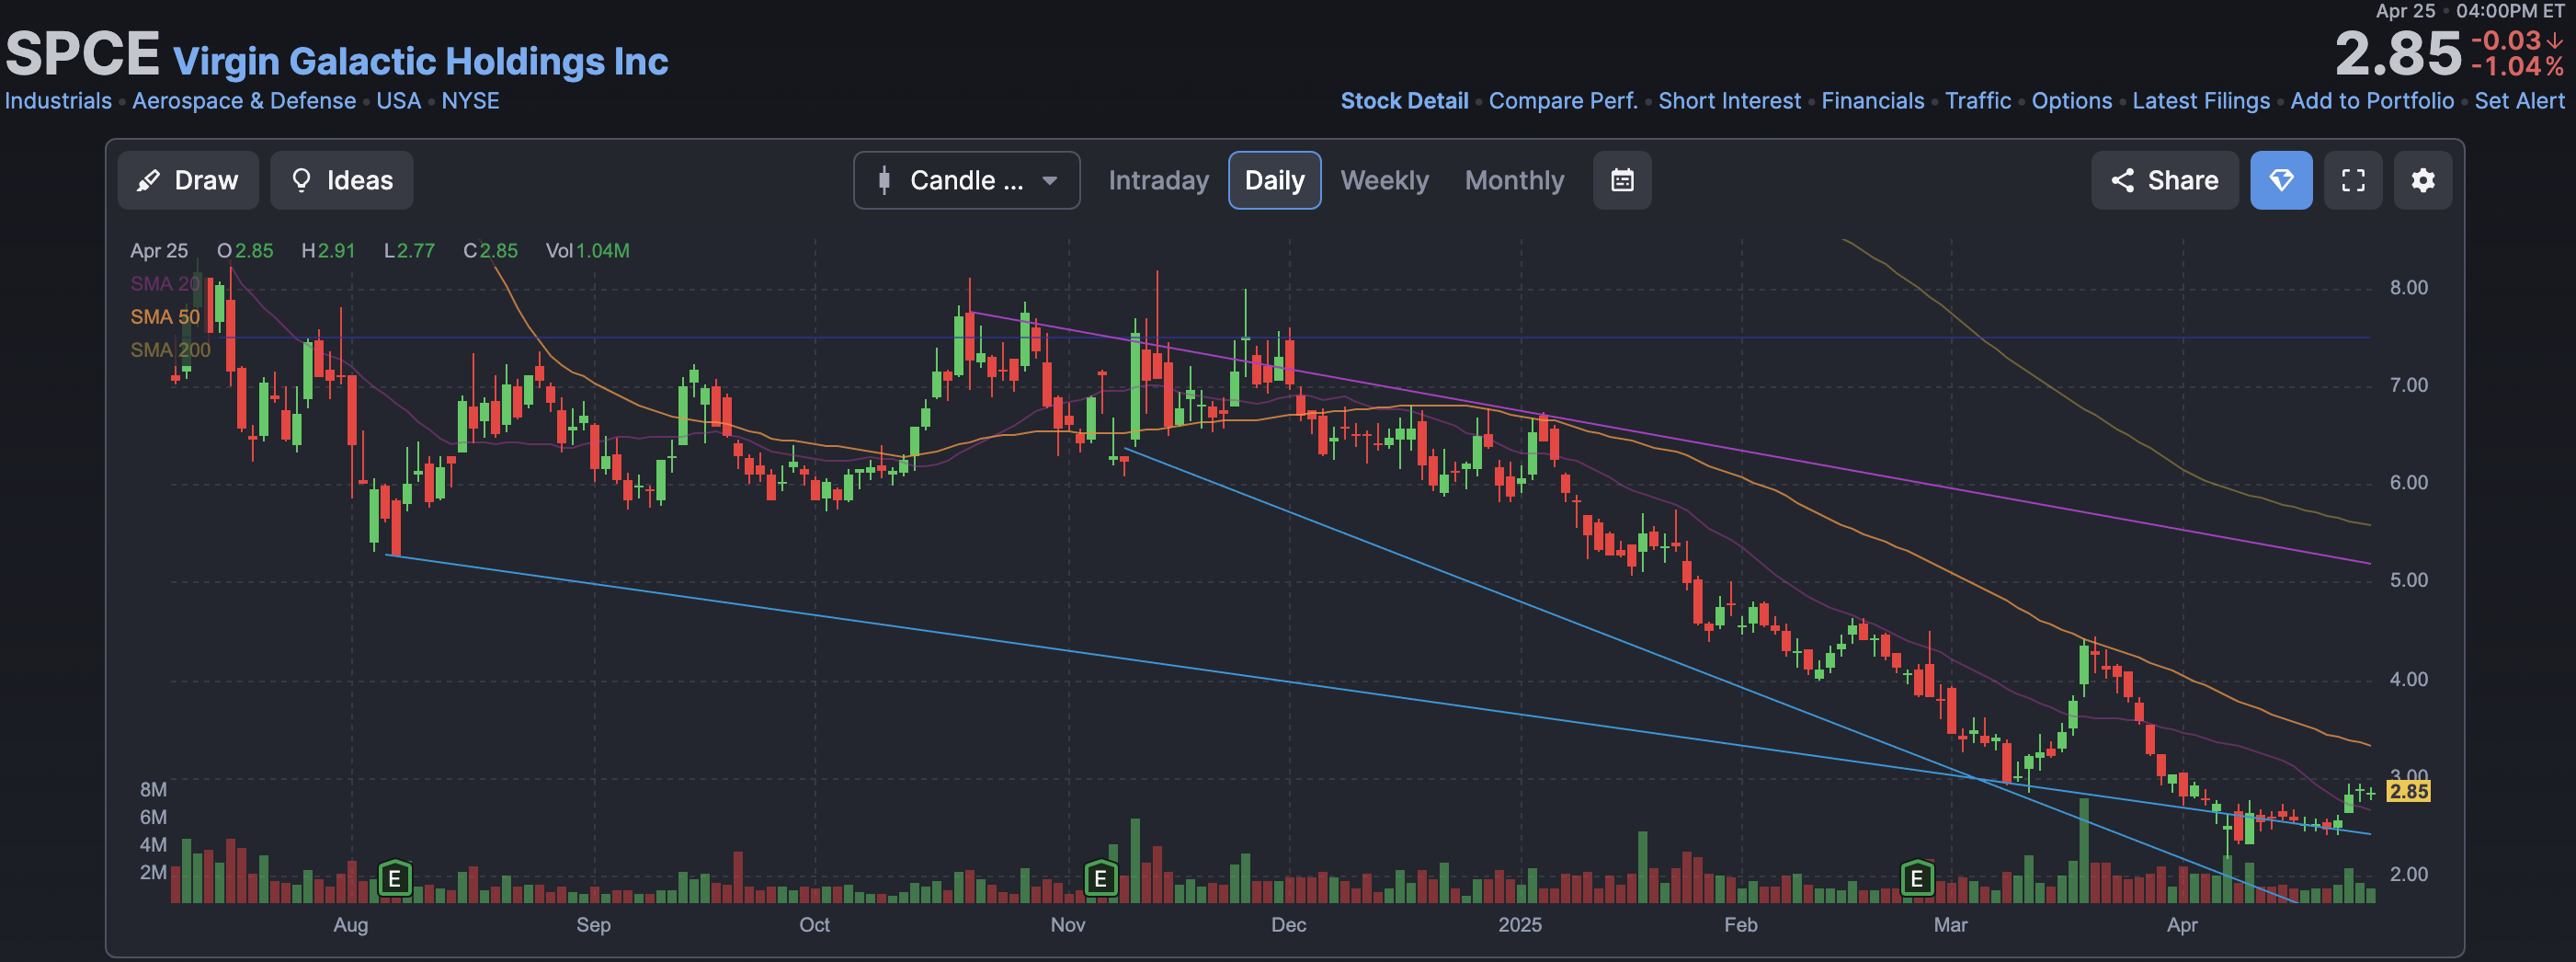Image resolution: width=2576 pixels, height=962 pixels.
Task: Click the L 2.77 low value
Action: click(x=409, y=251)
